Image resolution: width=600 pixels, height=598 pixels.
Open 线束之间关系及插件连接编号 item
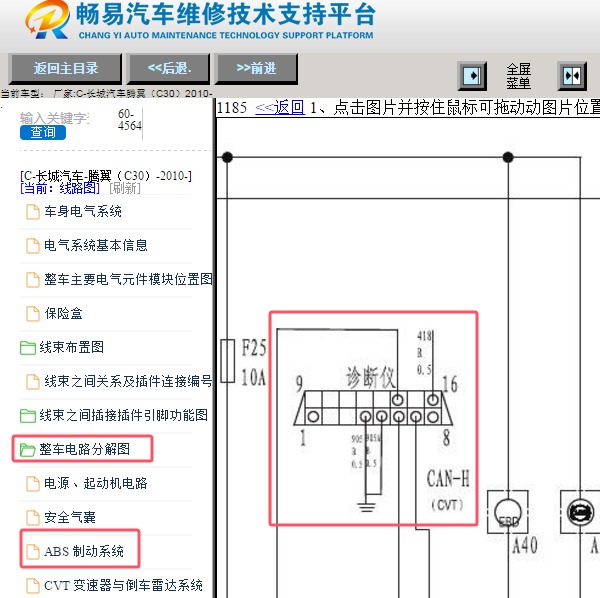pos(128,381)
